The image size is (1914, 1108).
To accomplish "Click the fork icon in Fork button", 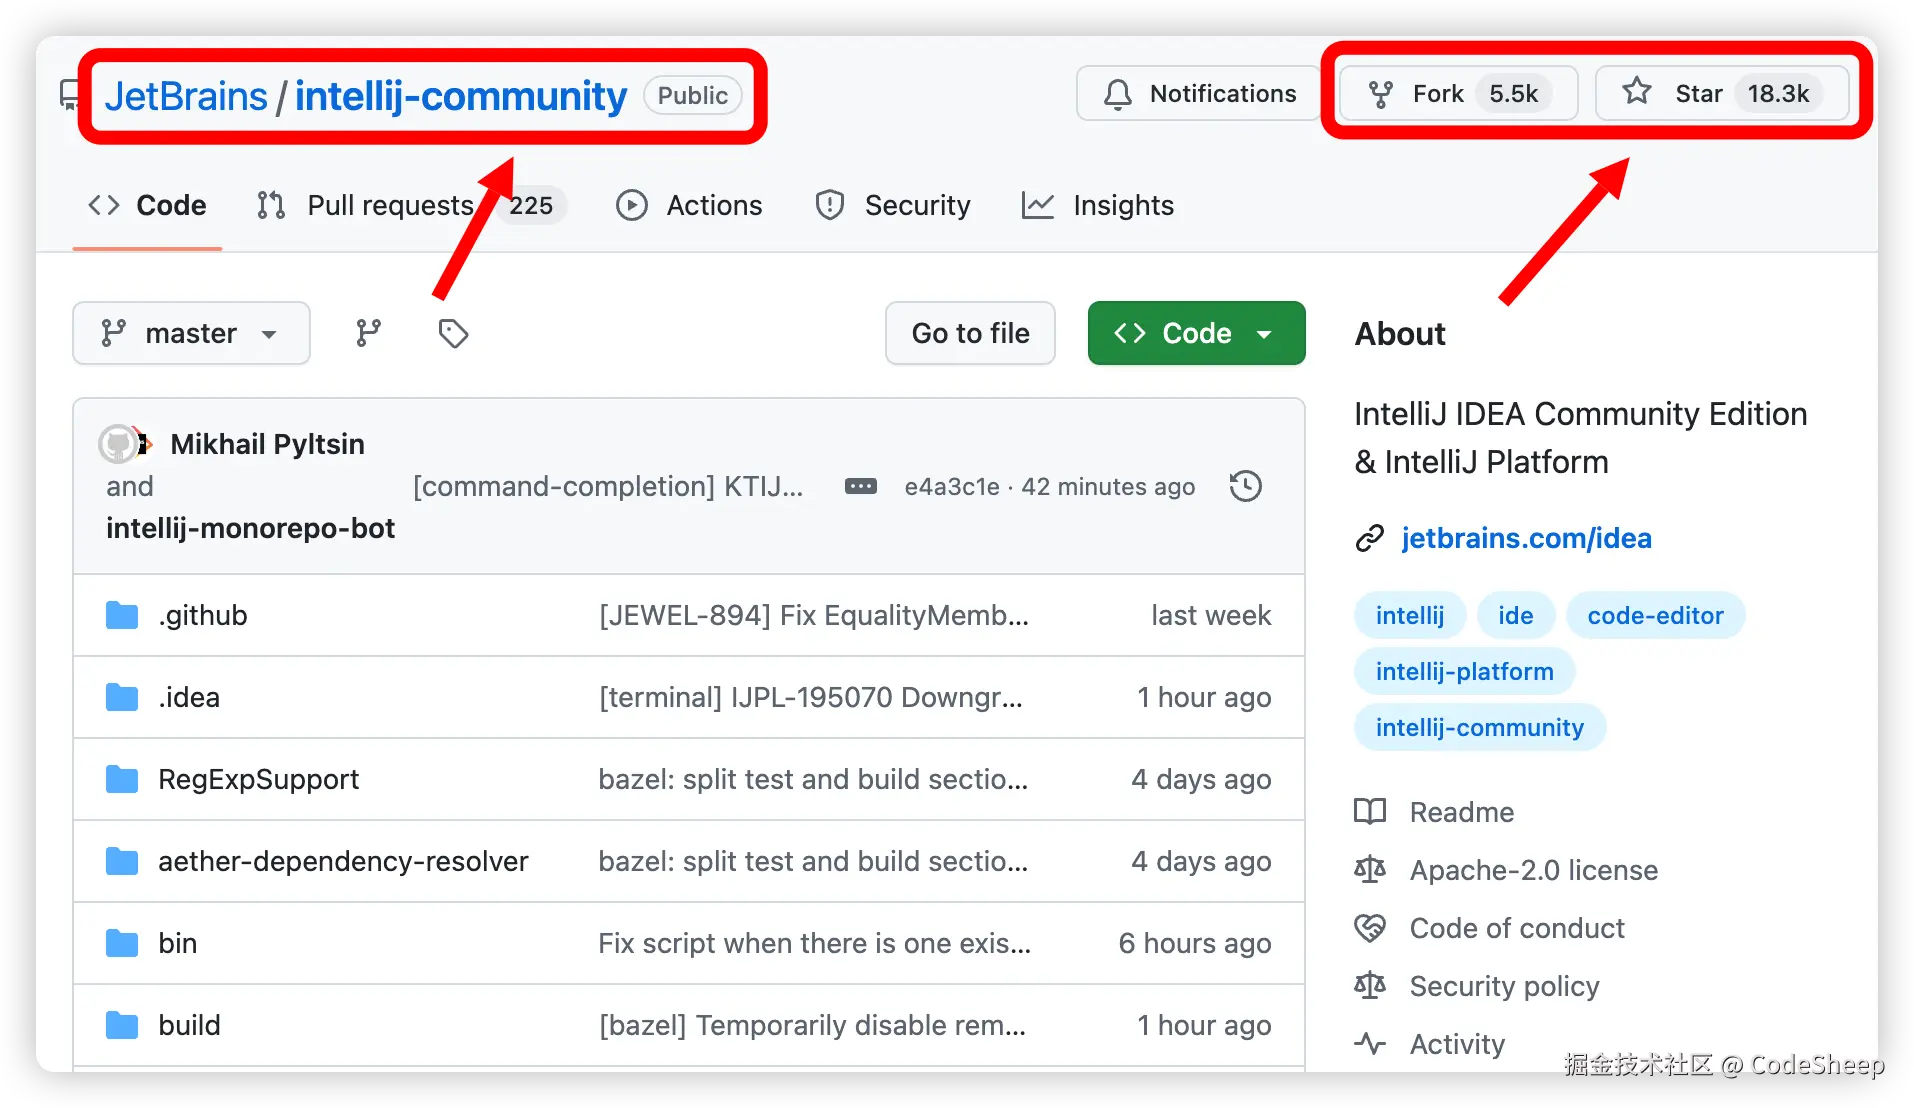I will pyautogui.click(x=1381, y=94).
